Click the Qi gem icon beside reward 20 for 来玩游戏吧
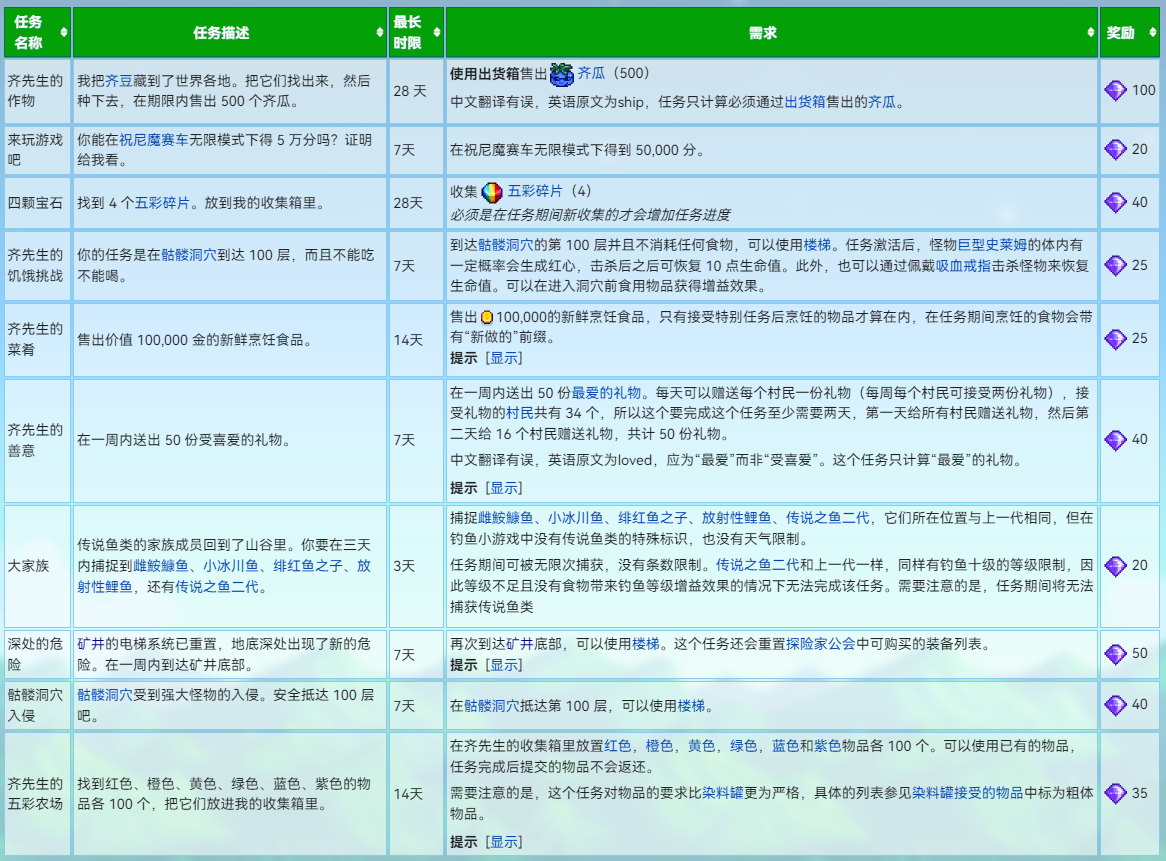Image resolution: width=1166 pixels, height=861 pixels. [1115, 149]
